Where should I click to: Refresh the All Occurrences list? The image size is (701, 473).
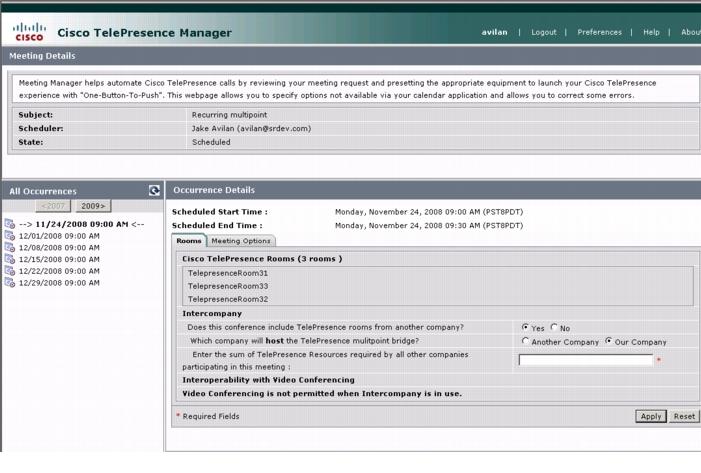pos(154,190)
